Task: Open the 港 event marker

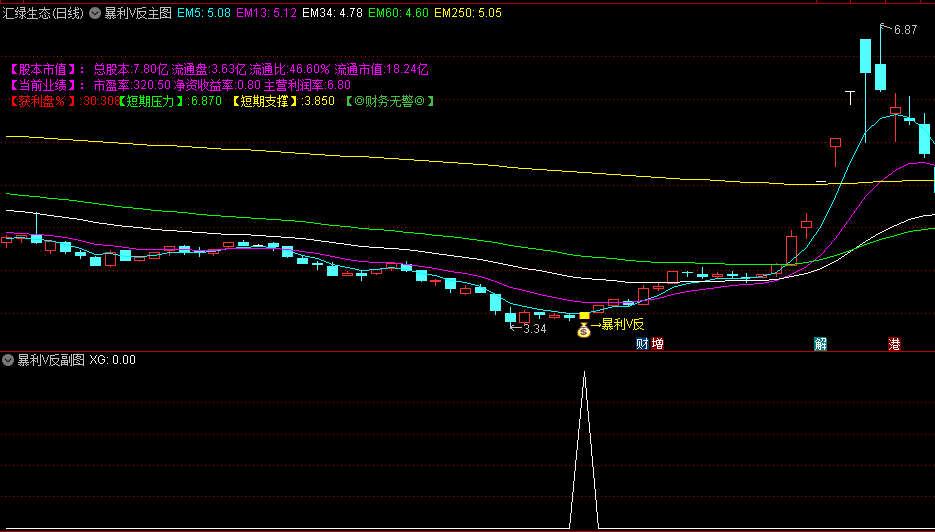Action: (x=894, y=344)
